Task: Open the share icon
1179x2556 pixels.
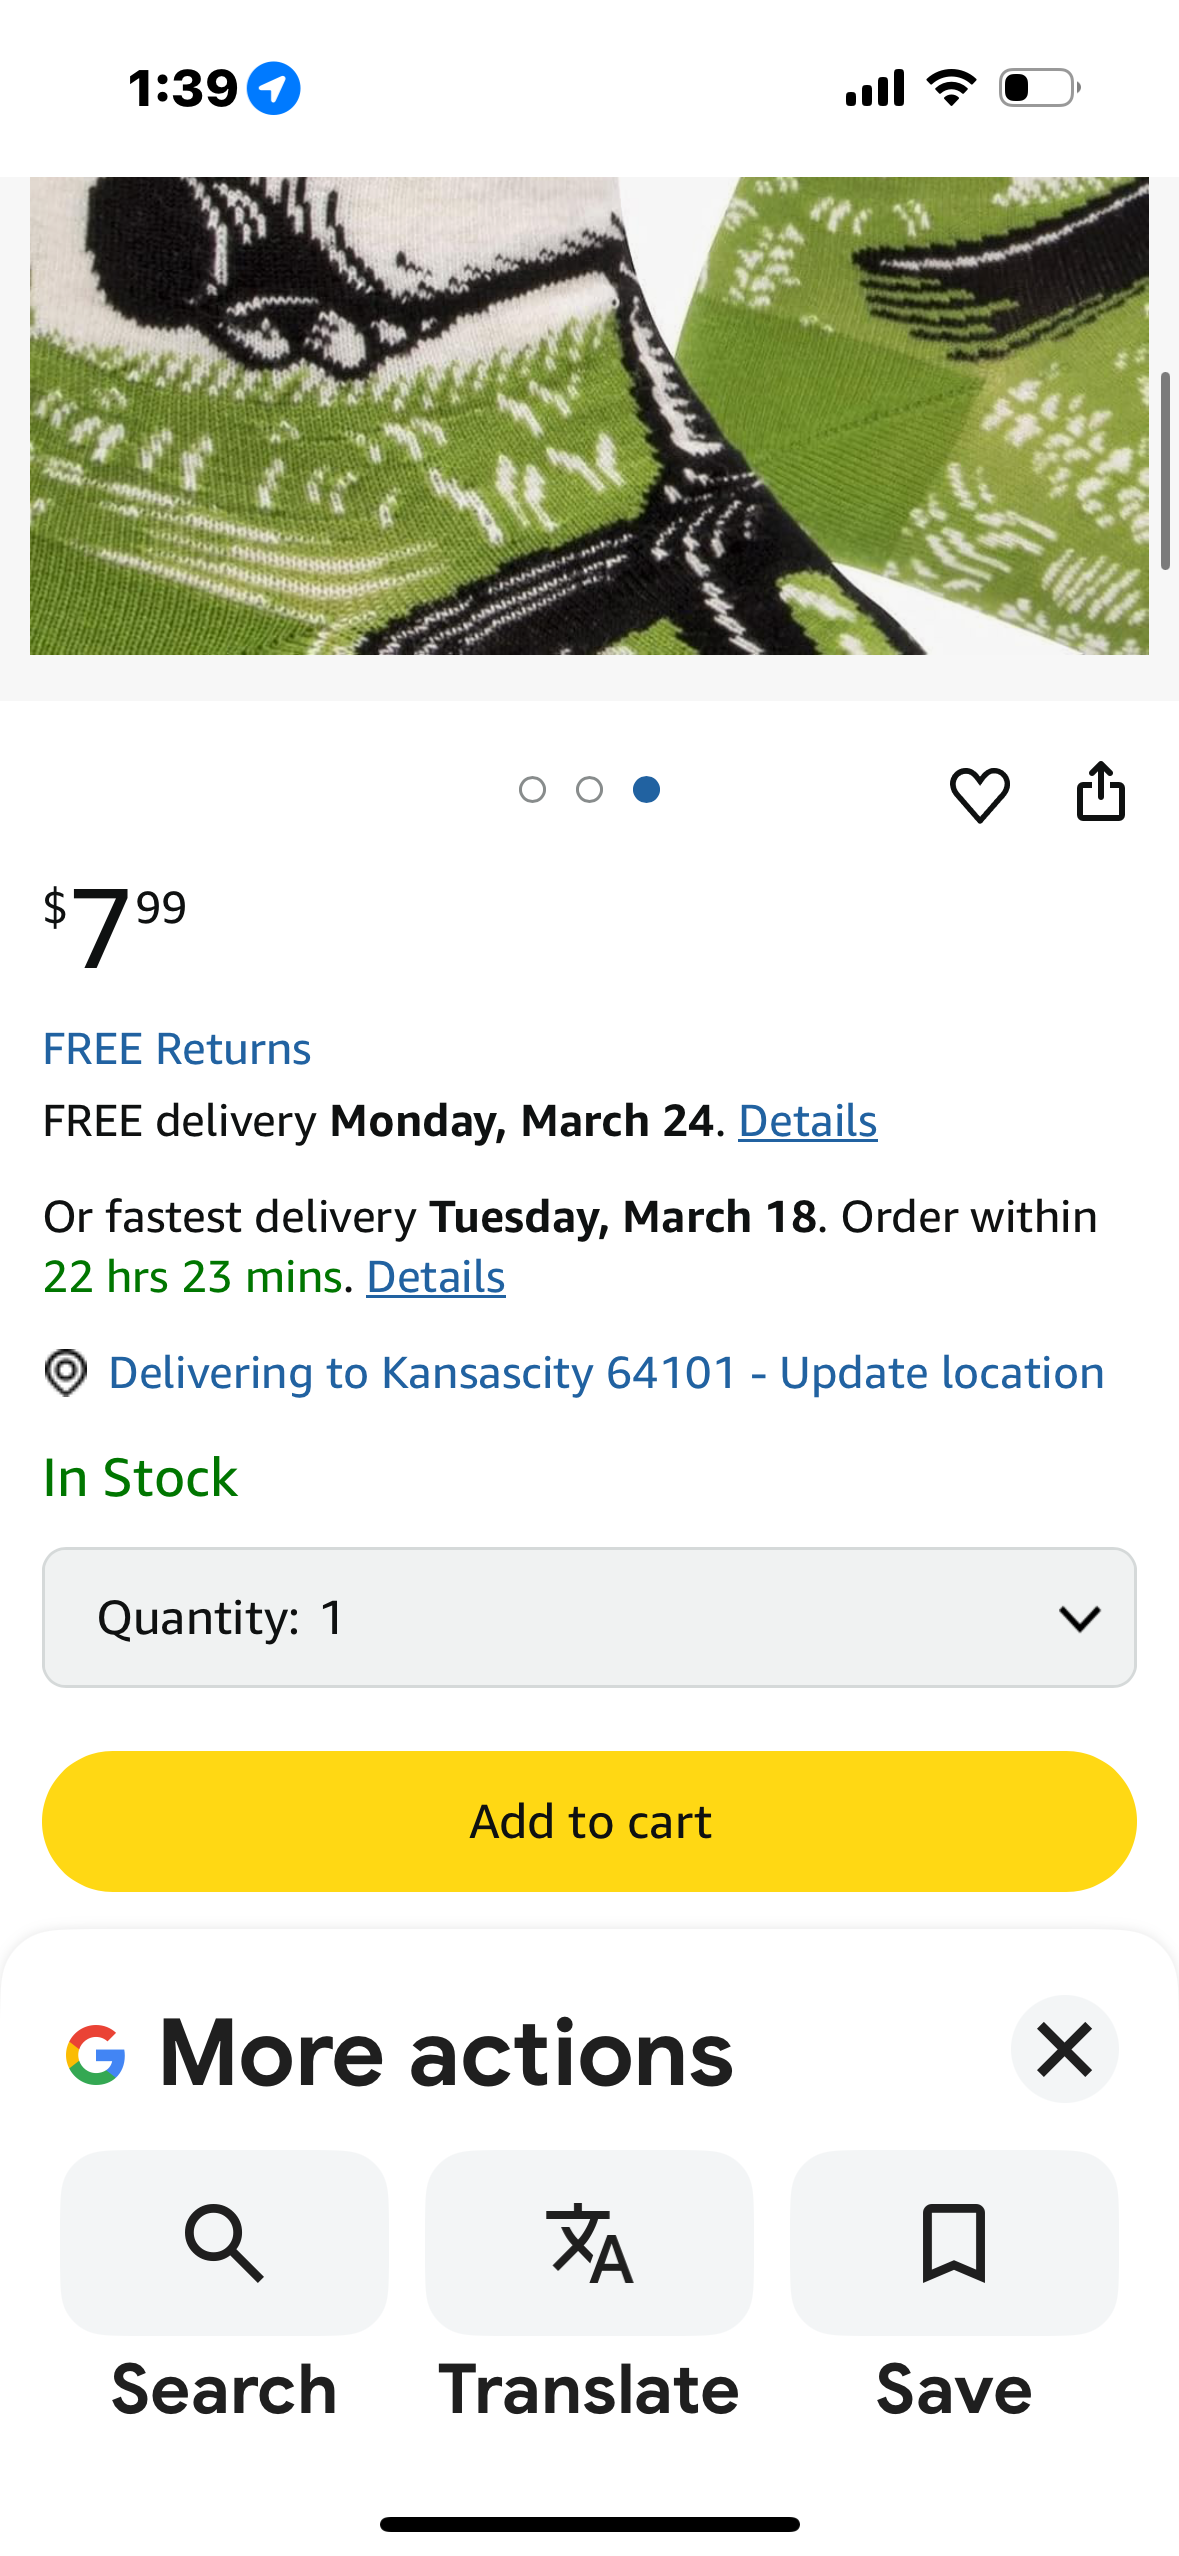Action: (x=1100, y=791)
